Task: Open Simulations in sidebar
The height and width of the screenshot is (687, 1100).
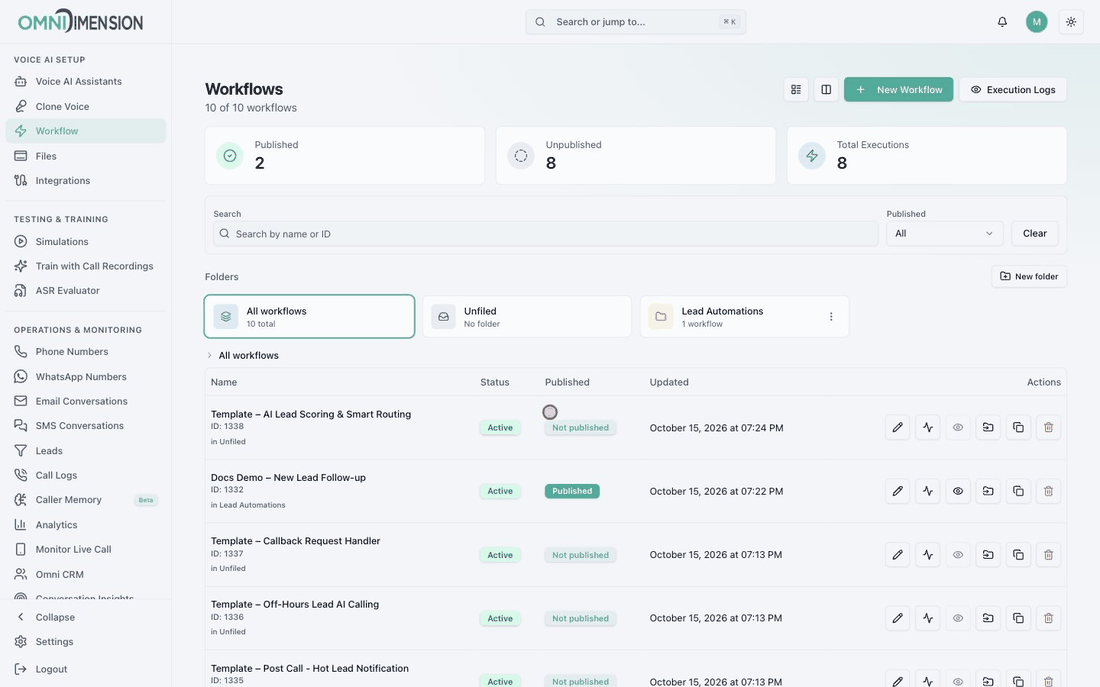Action: click(86, 241)
